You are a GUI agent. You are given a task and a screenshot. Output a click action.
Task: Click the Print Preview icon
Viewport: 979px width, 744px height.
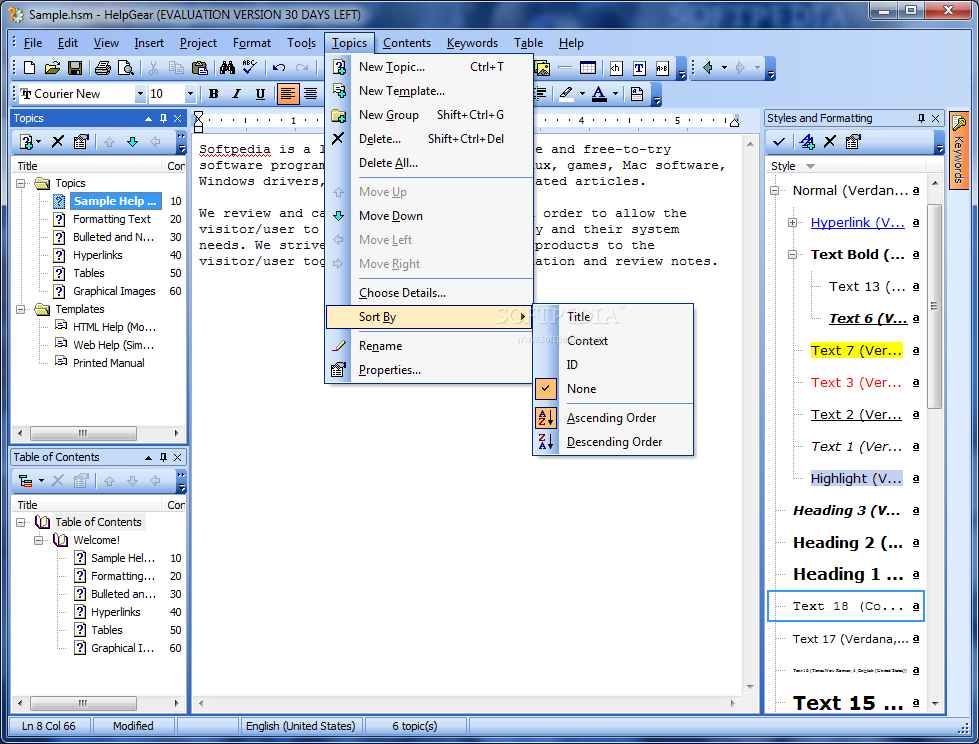[125, 68]
